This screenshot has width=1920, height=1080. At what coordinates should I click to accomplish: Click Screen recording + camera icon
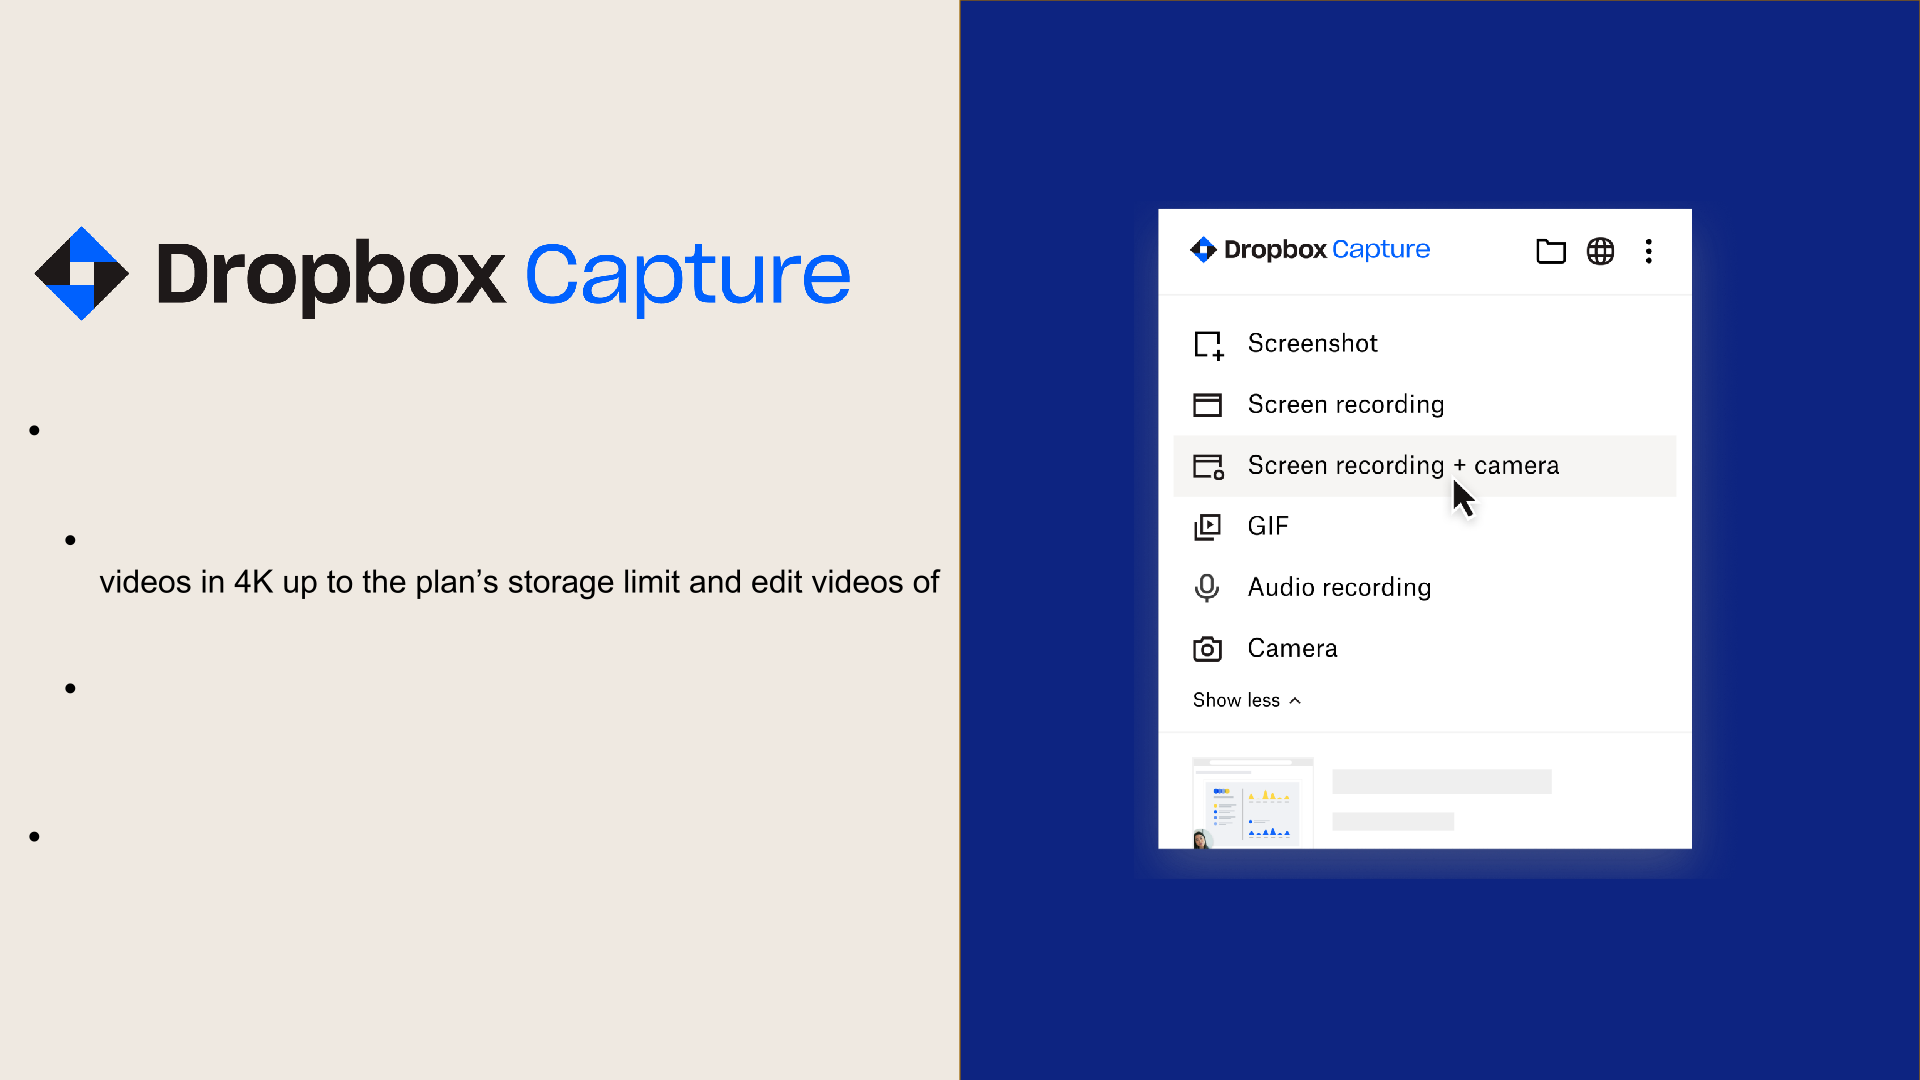(1207, 465)
